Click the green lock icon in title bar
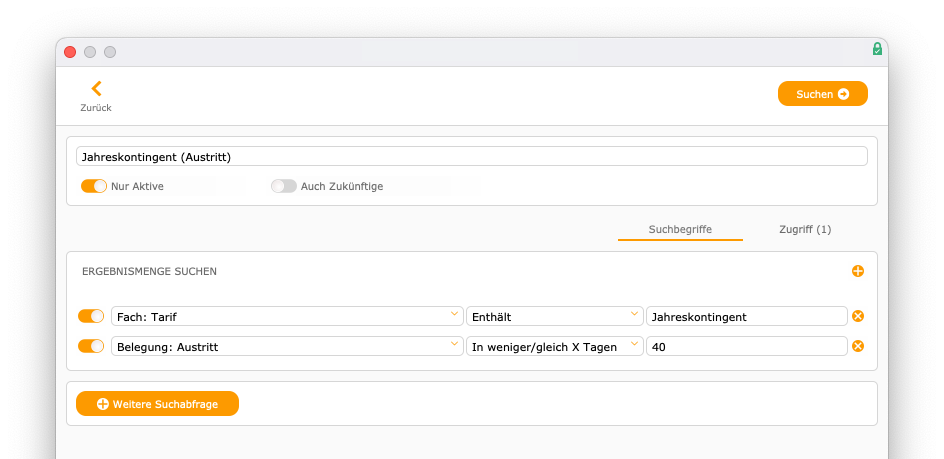This screenshot has height=459, width=944. (877, 49)
